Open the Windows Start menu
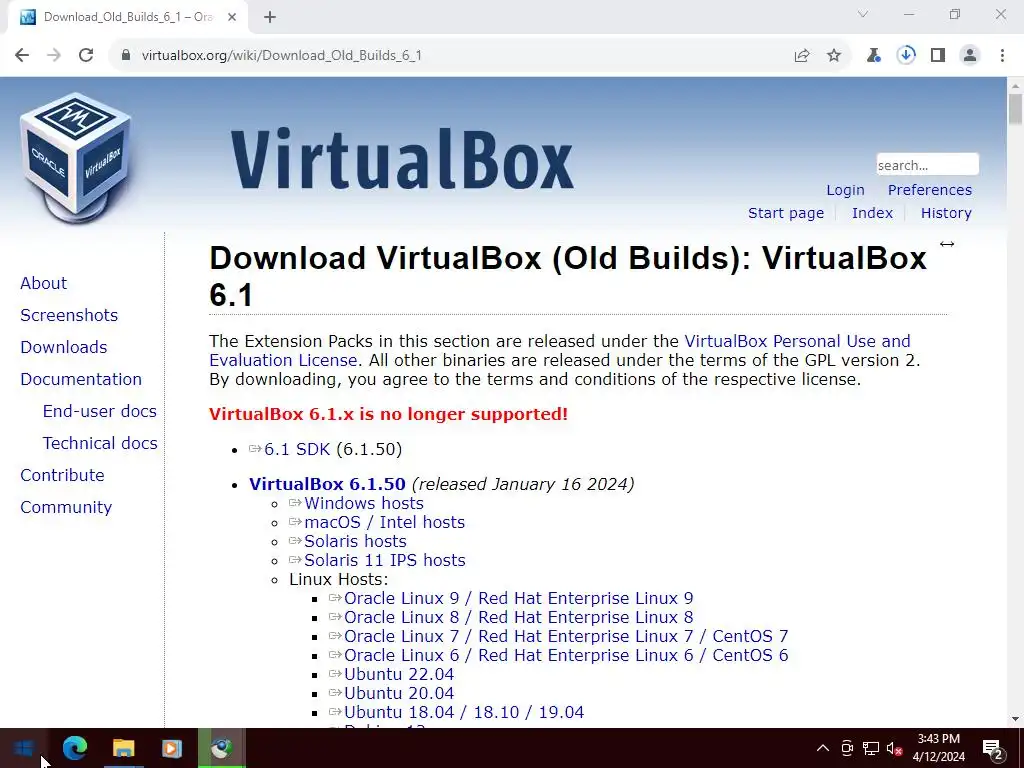This screenshot has height=768, width=1024. pyautogui.click(x=24, y=748)
